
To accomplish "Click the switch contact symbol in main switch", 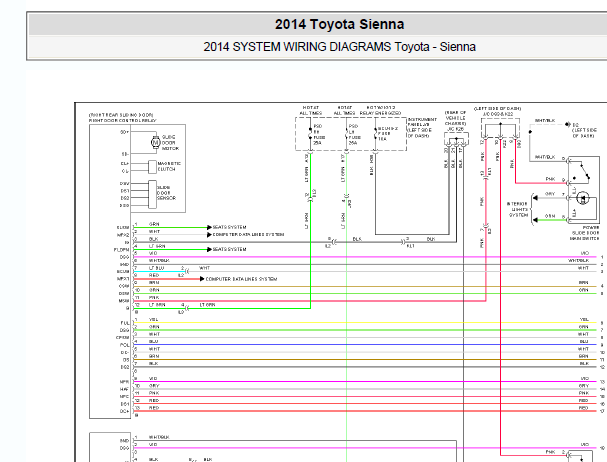I will pos(583,173).
